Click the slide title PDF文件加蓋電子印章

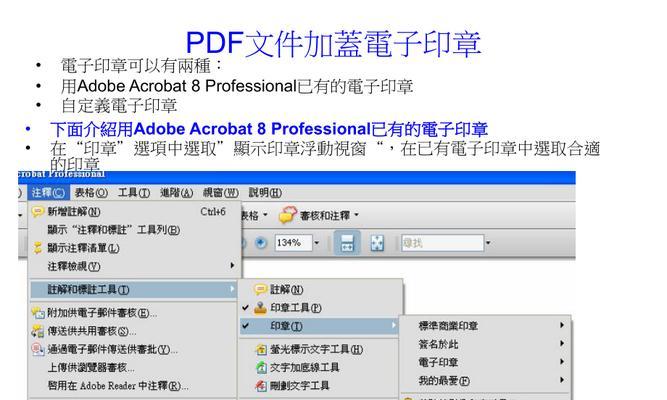(334, 44)
